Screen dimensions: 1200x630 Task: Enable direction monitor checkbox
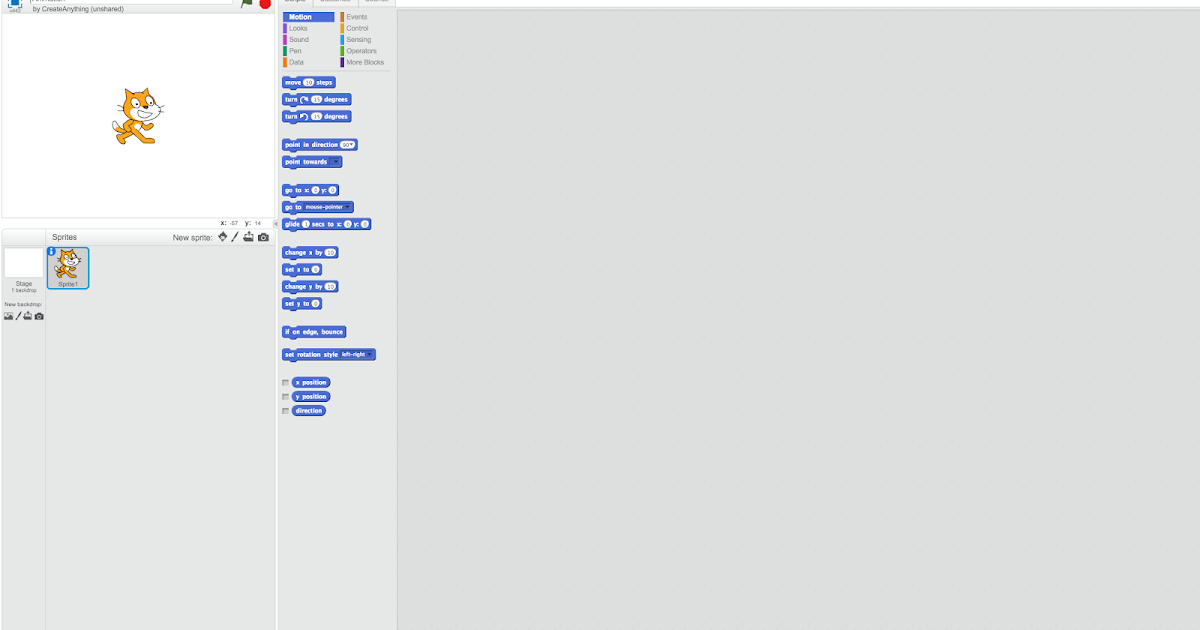[286, 411]
